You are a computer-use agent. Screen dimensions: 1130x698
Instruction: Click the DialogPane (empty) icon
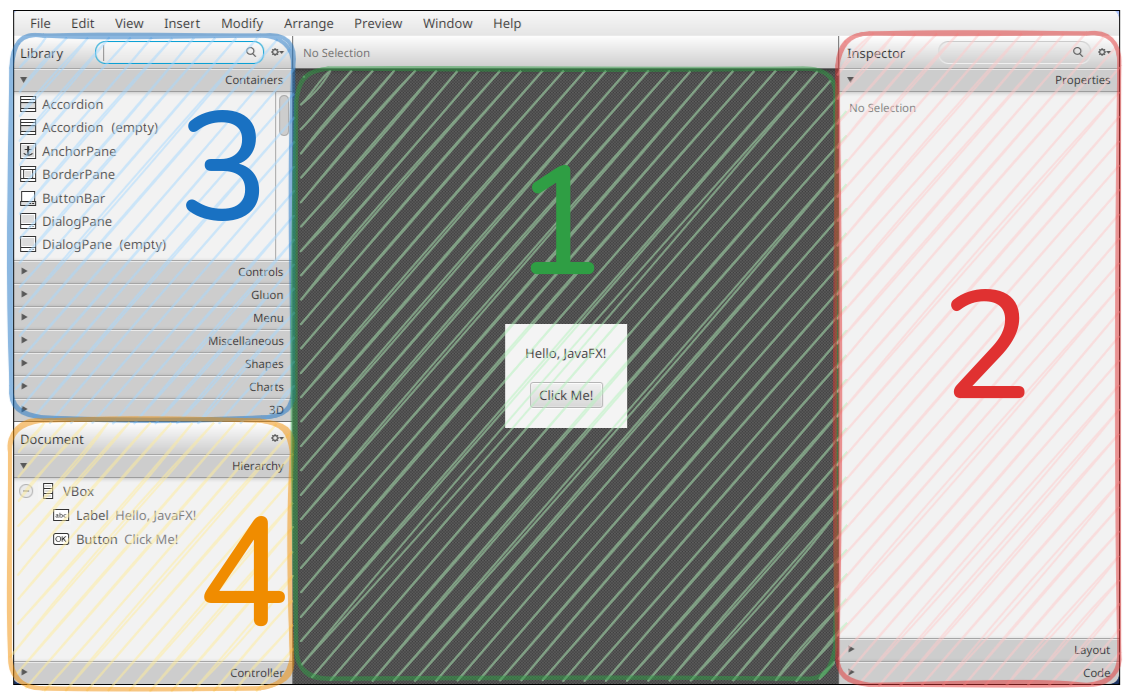point(28,244)
